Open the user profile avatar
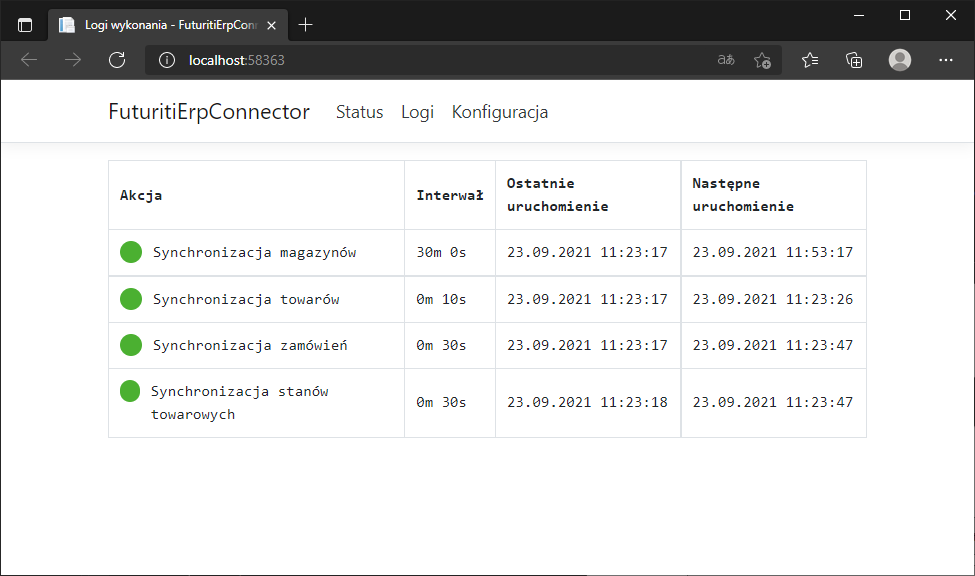 [900, 60]
